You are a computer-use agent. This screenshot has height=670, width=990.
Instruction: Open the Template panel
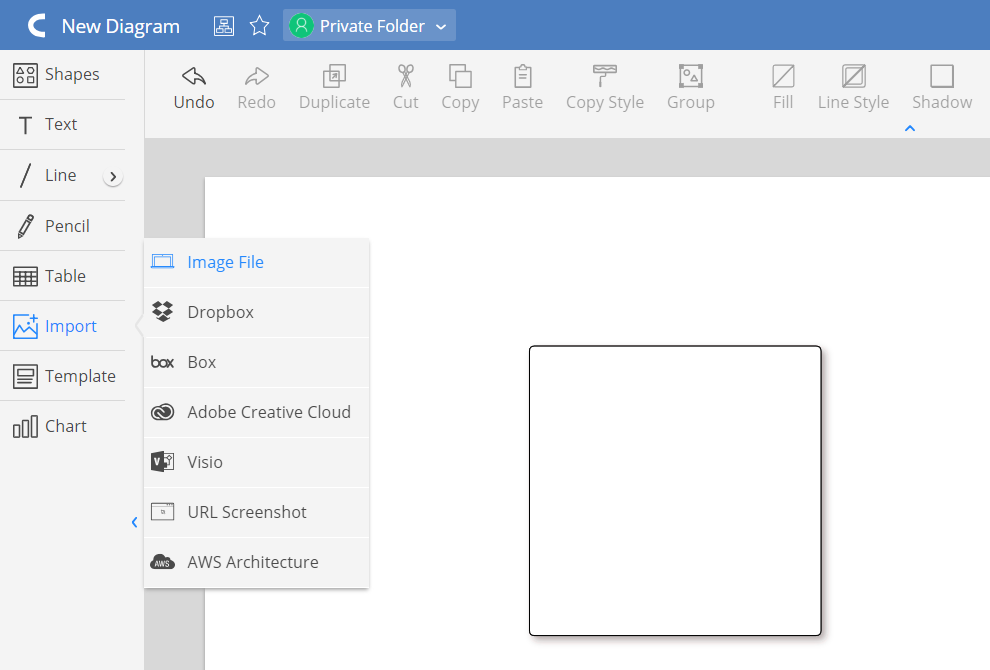click(x=63, y=376)
